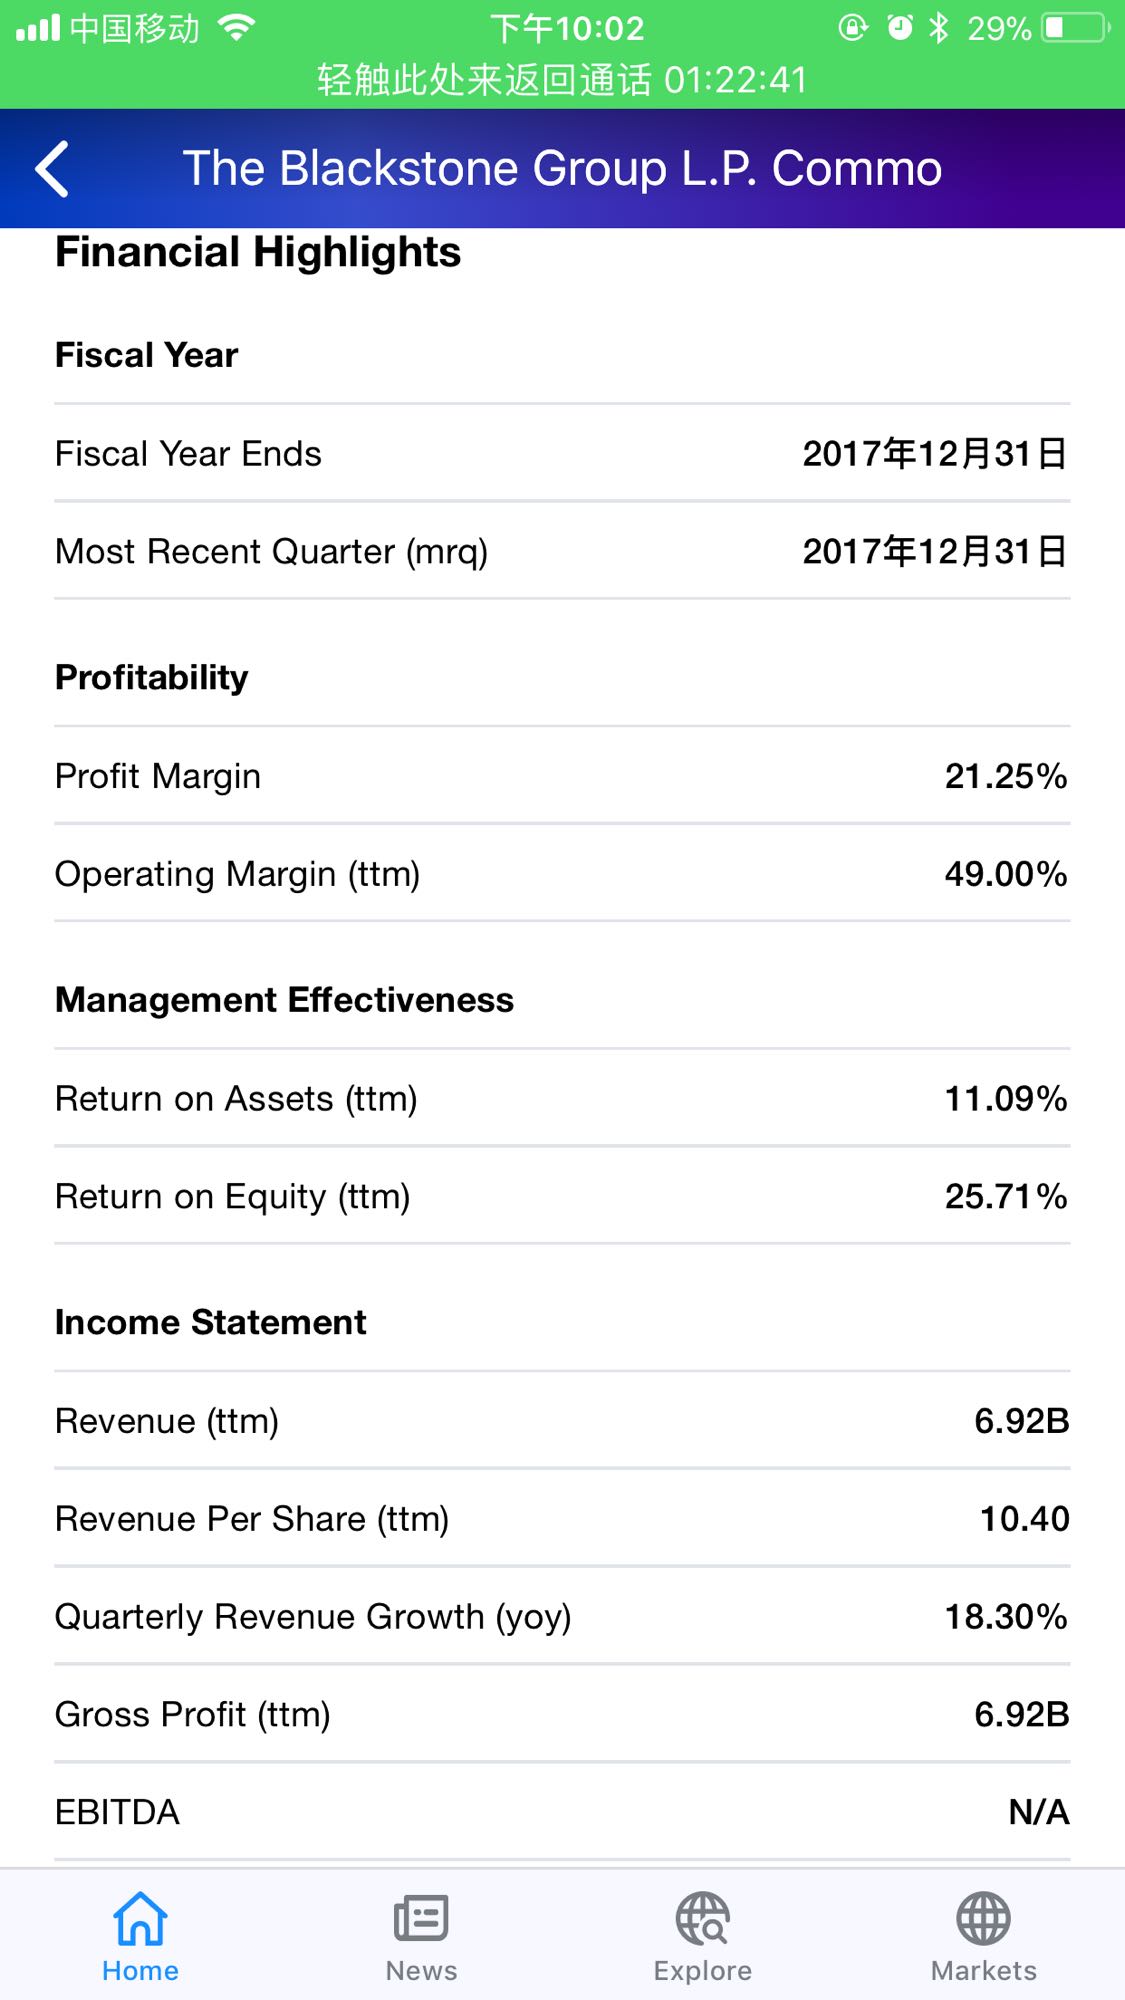Tap the Quarterly Revenue Growth (yoy) row
Image resolution: width=1125 pixels, height=2000 pixels.
pyautogui.click(x=562, y=1617)
